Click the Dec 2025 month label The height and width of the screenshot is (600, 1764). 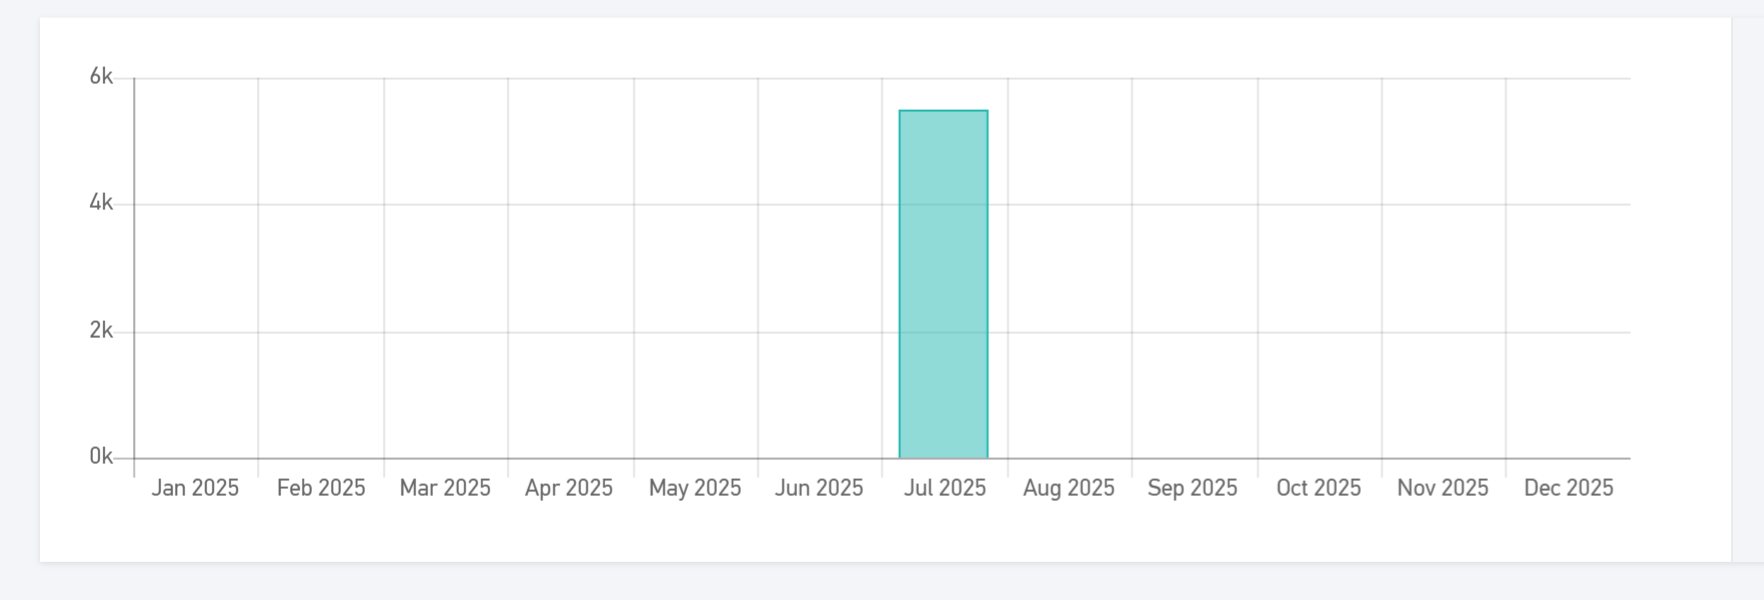pos(1568,488)
